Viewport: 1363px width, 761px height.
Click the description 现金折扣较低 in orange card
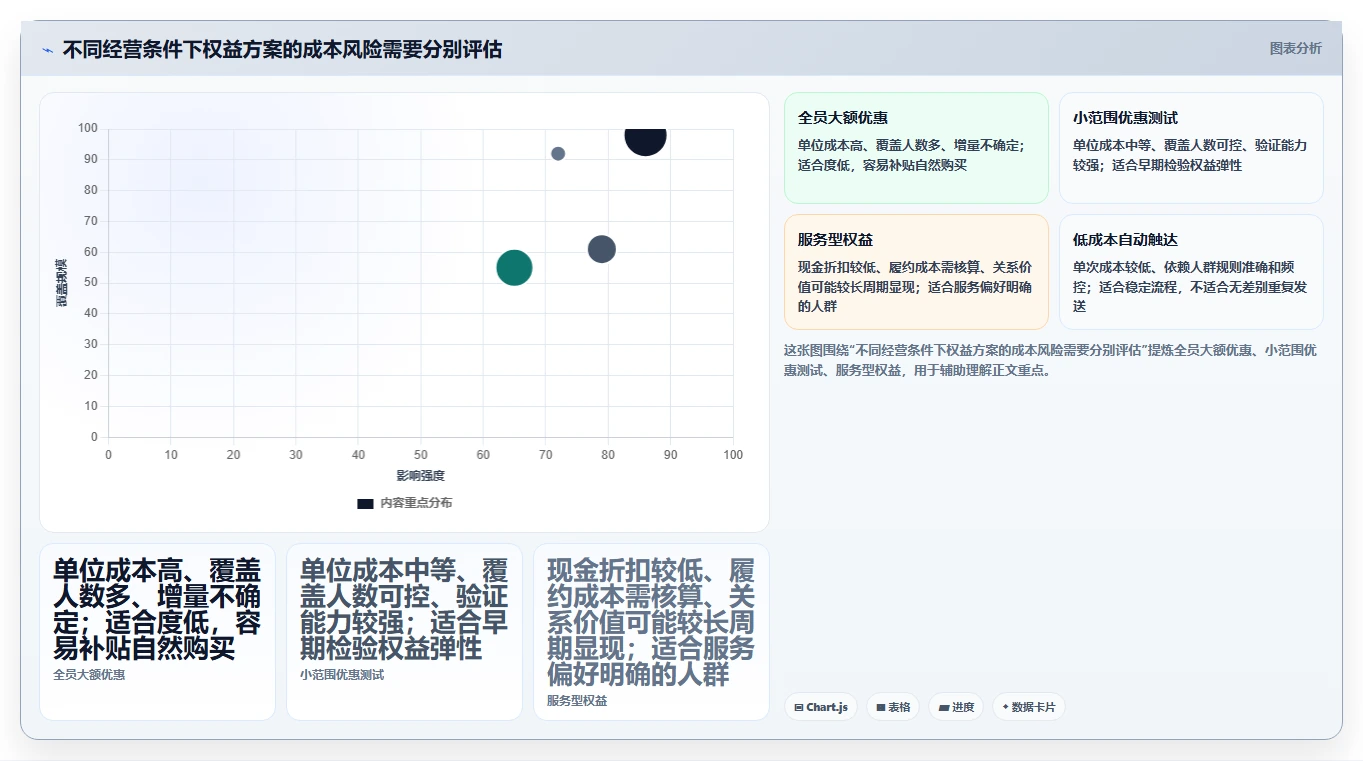click(x=915, y=287)
